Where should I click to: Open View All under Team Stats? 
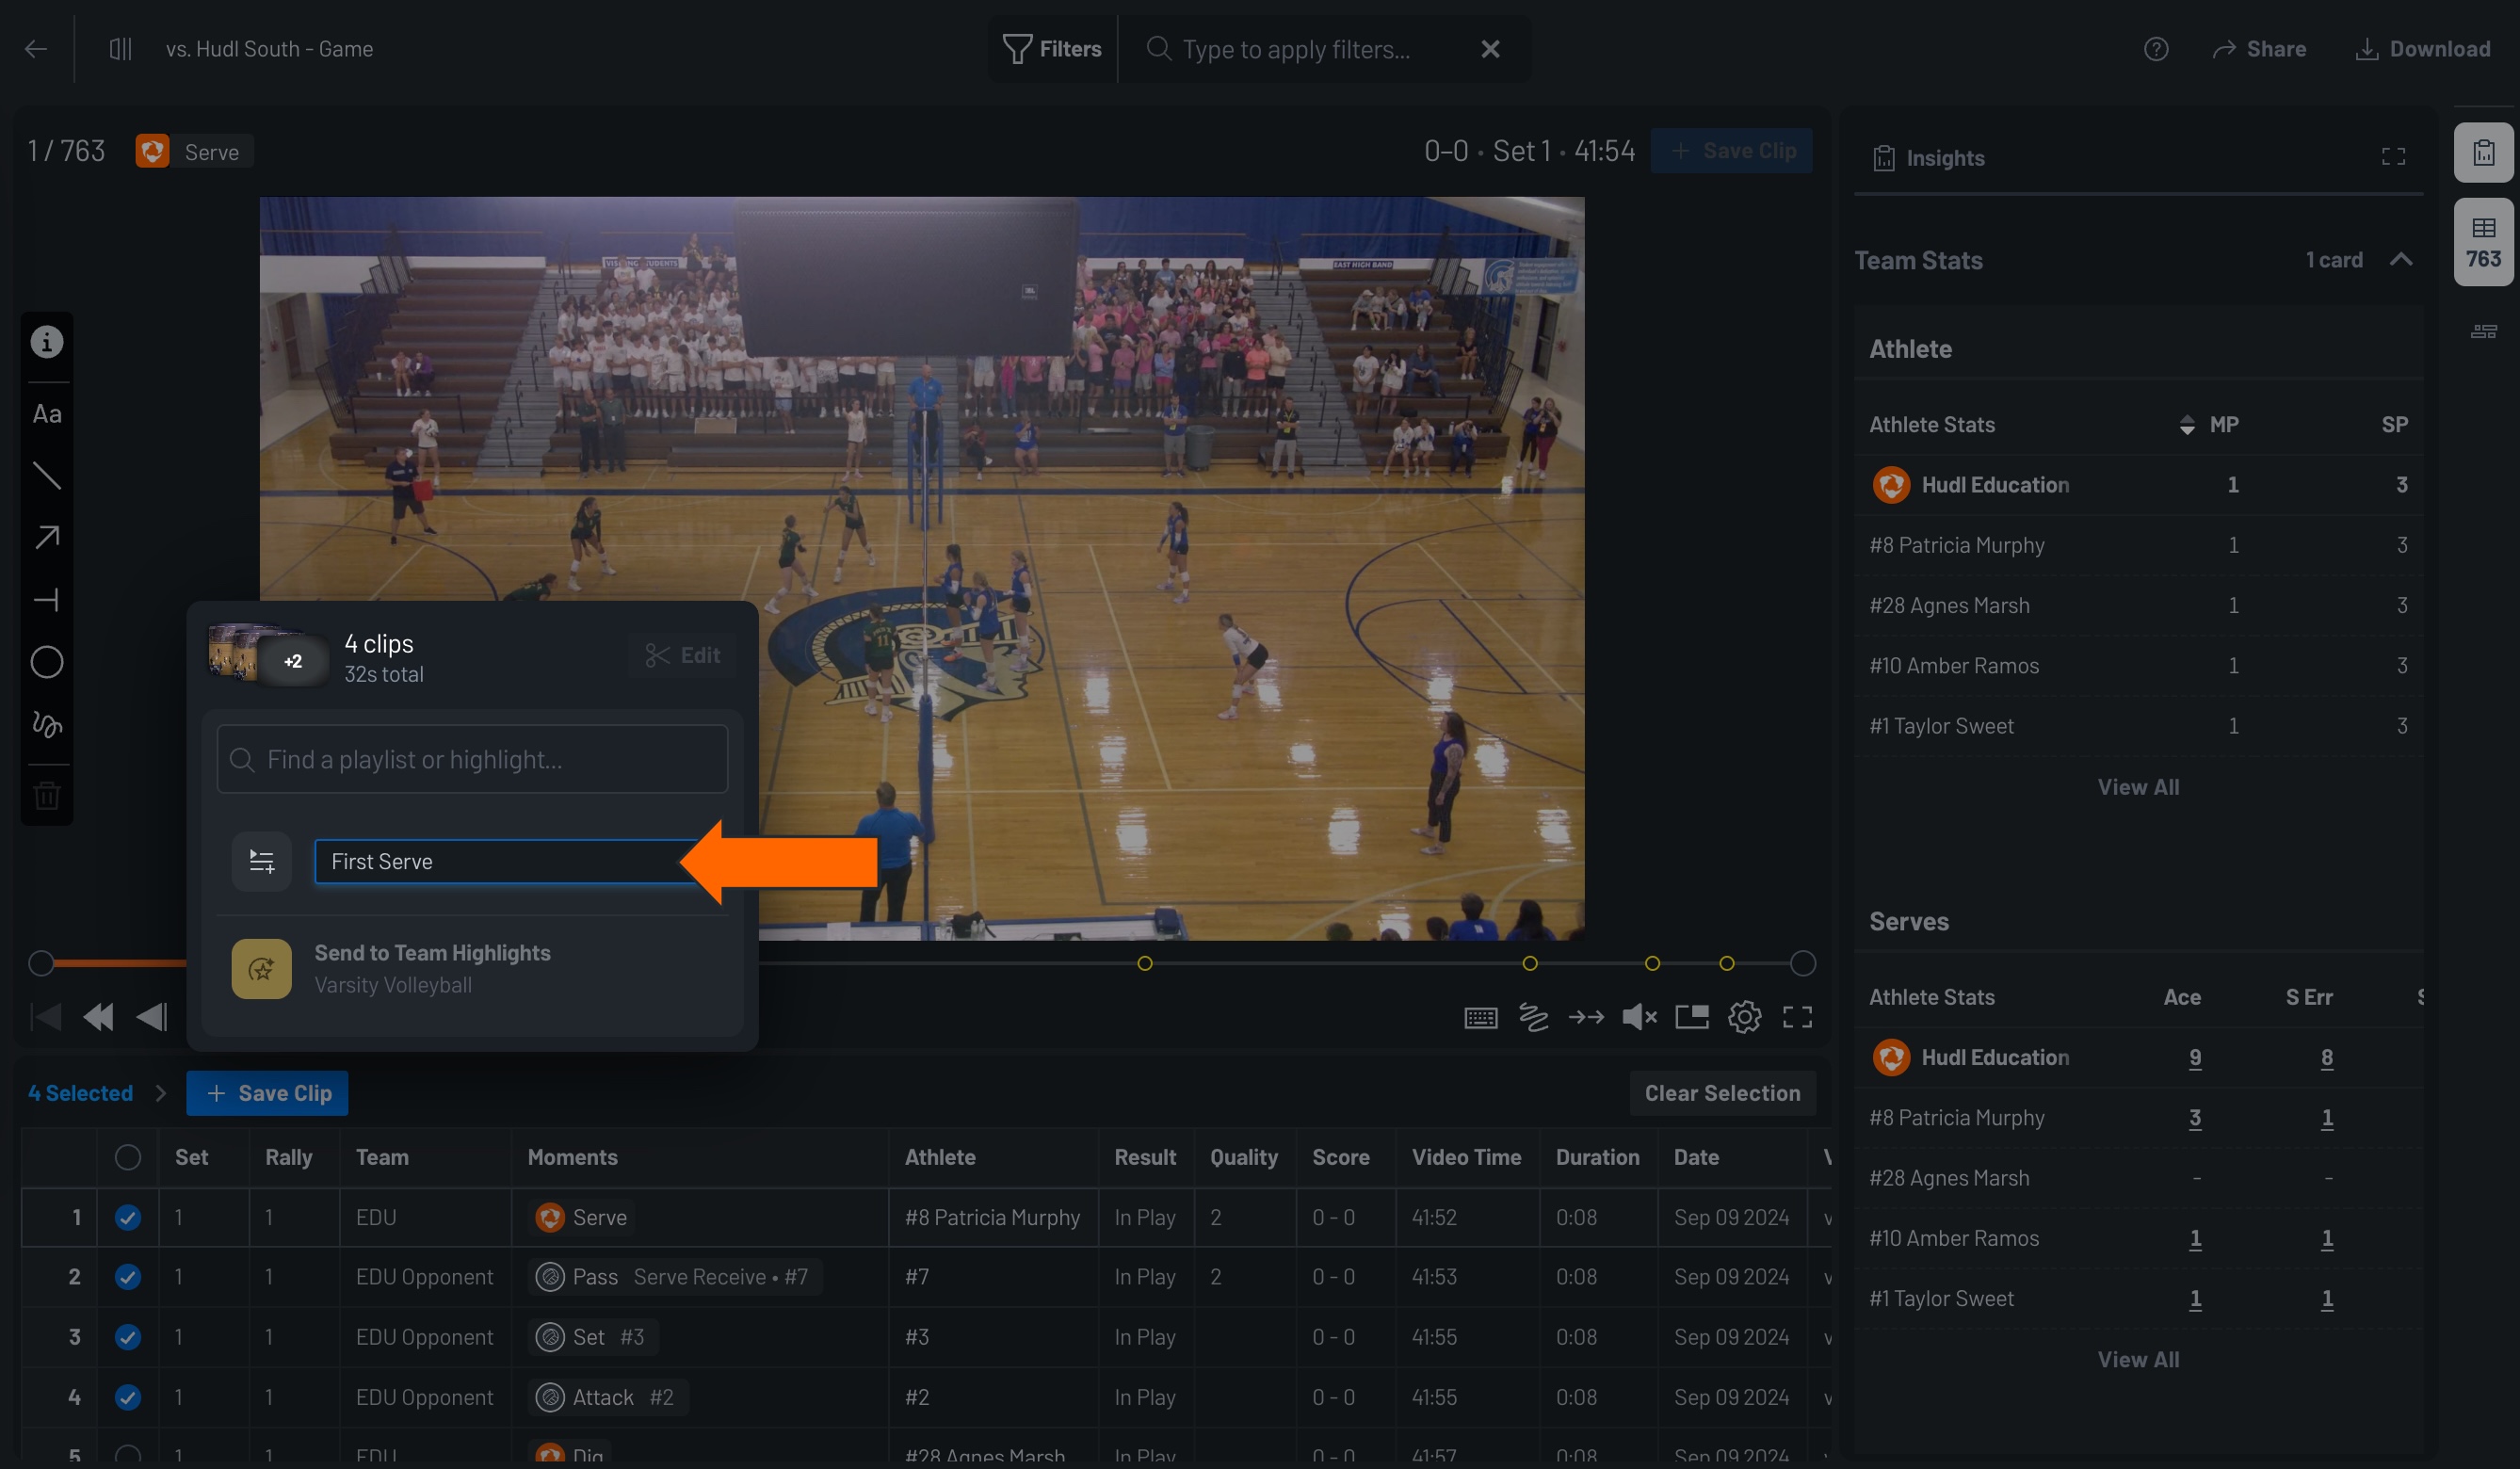click(x=2138, y=786)
